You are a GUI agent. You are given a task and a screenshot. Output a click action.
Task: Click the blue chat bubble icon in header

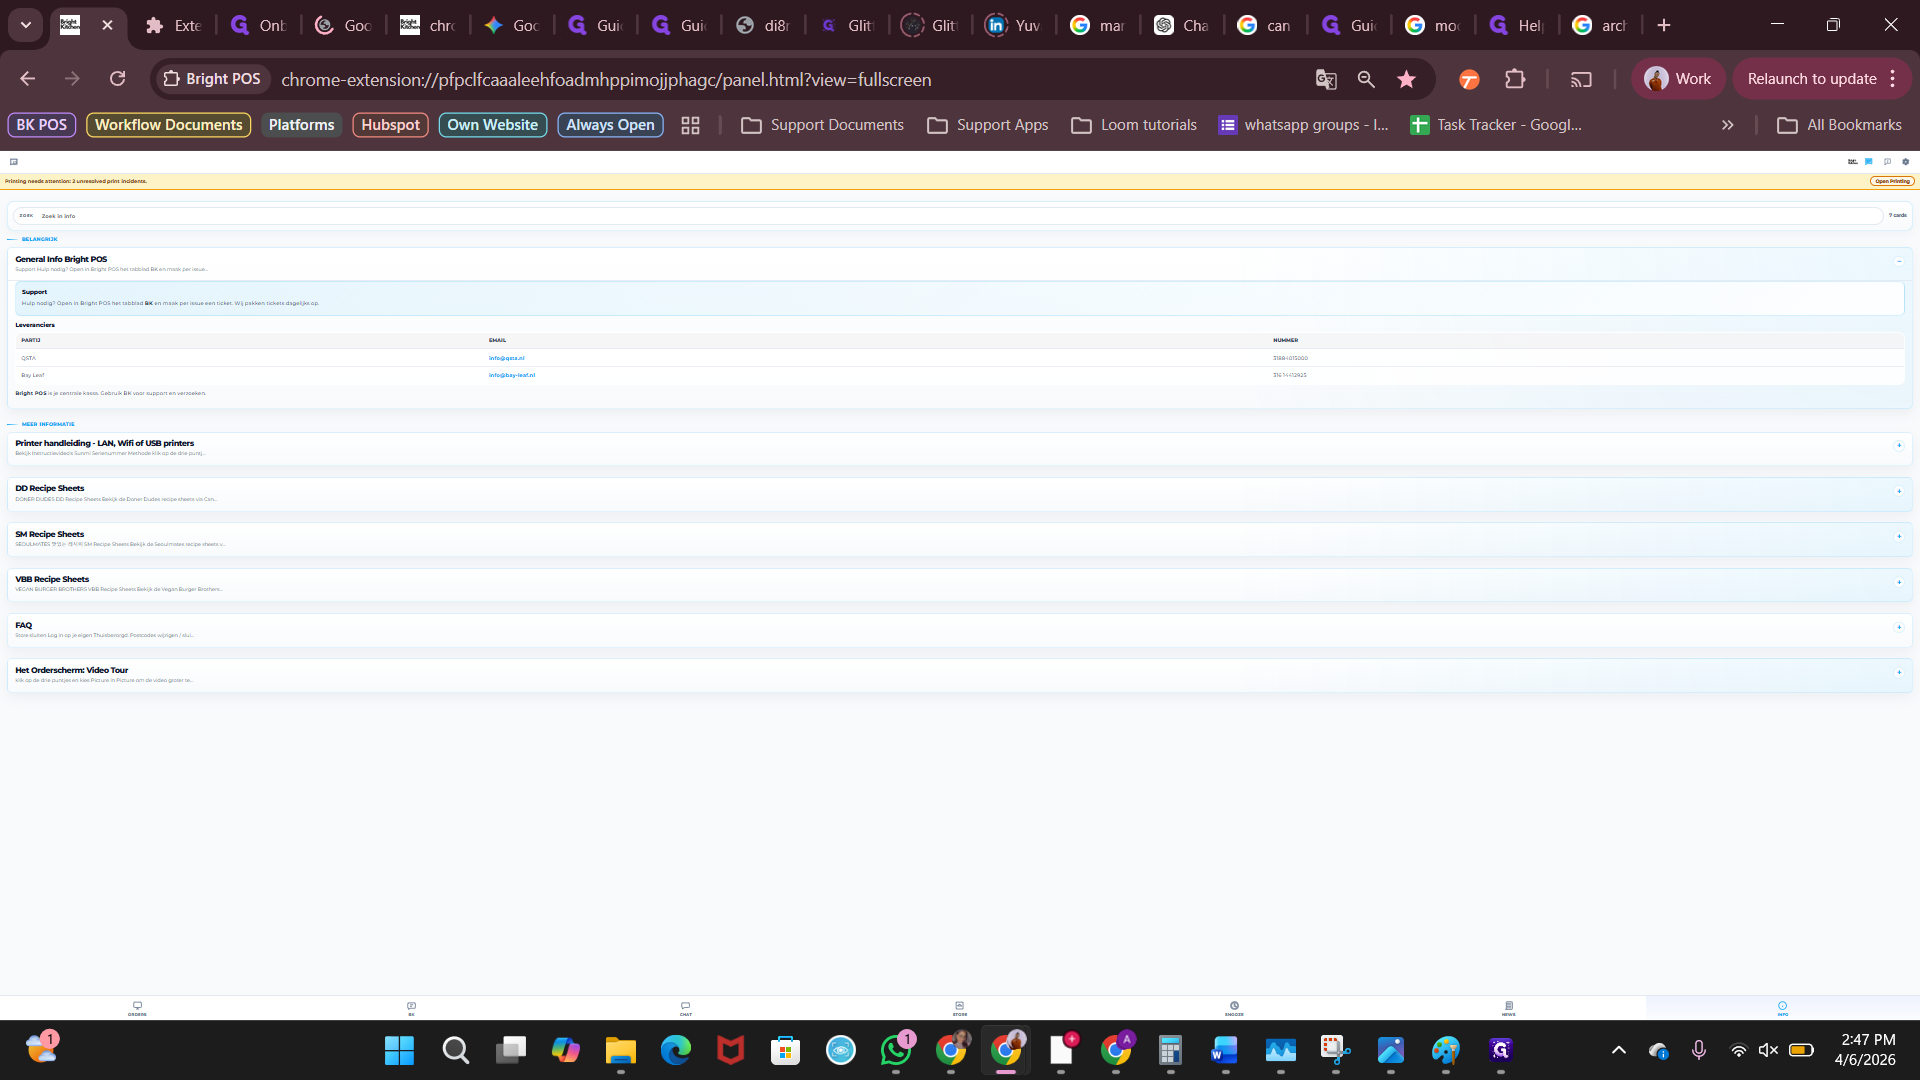coord(1868,161)
